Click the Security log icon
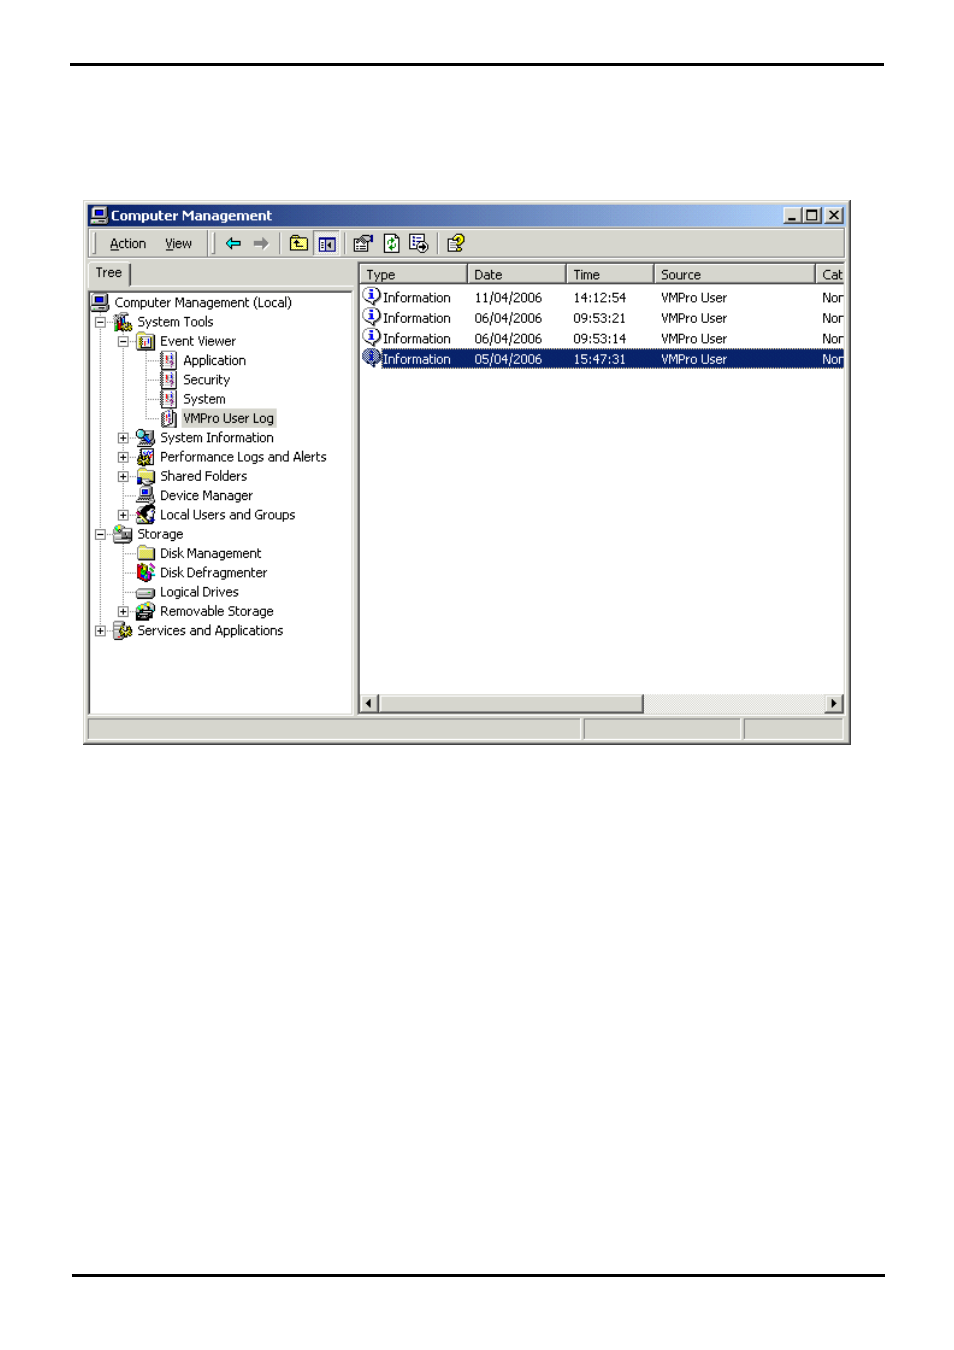954x1350 pixels. [x=169, y=380]
